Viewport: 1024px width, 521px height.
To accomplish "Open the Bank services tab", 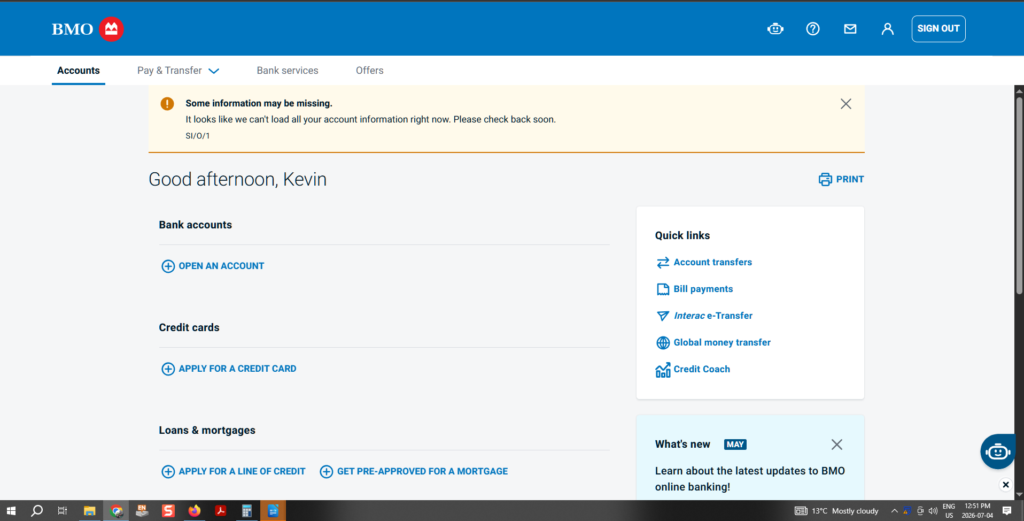I will click(x=287, y=71).
